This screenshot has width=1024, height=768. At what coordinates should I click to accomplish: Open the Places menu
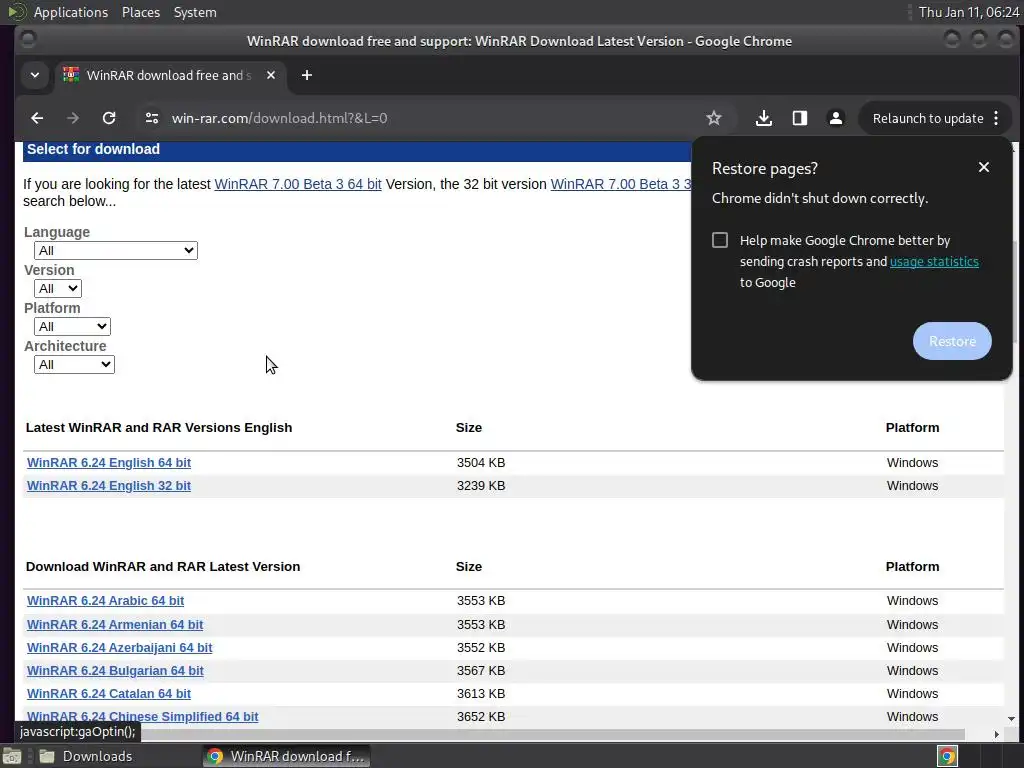[x=141, y=12]
